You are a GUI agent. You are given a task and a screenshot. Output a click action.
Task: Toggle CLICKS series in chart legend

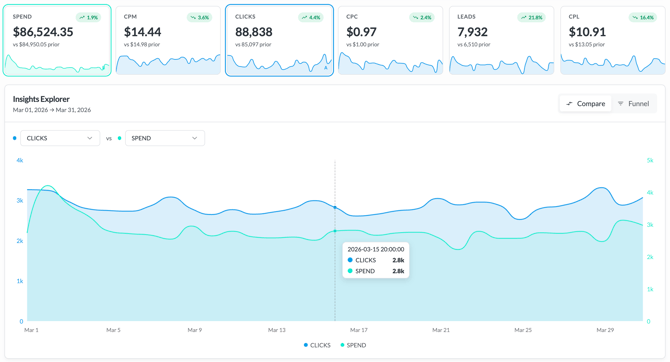coord(317,345)
